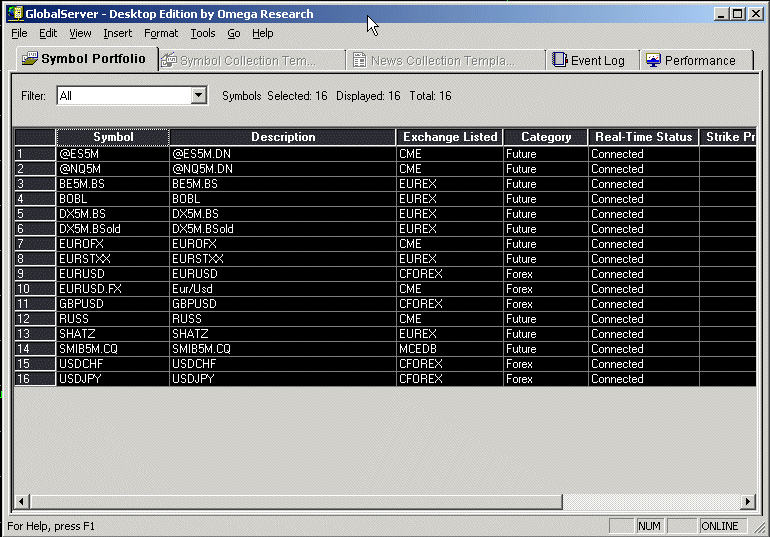Click the @NQ5M symbol cell
Screen dimensions: 770x537
coord(113,169)
